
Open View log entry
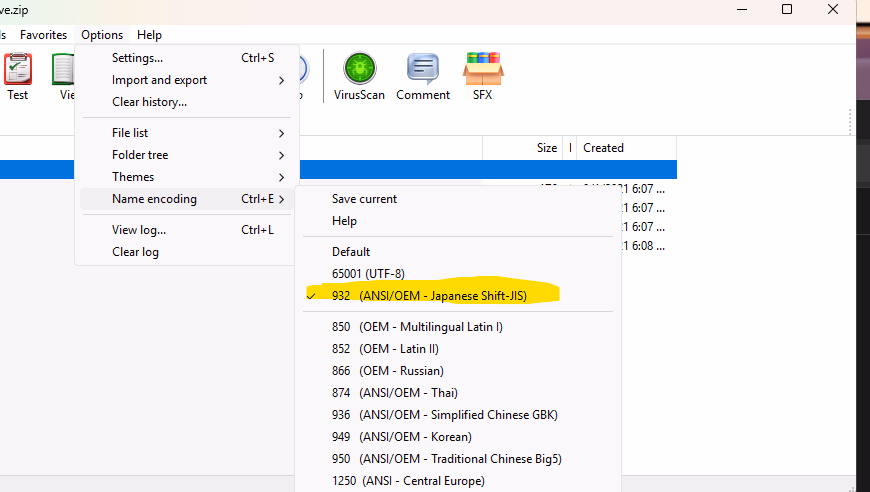tap(139, 230)
